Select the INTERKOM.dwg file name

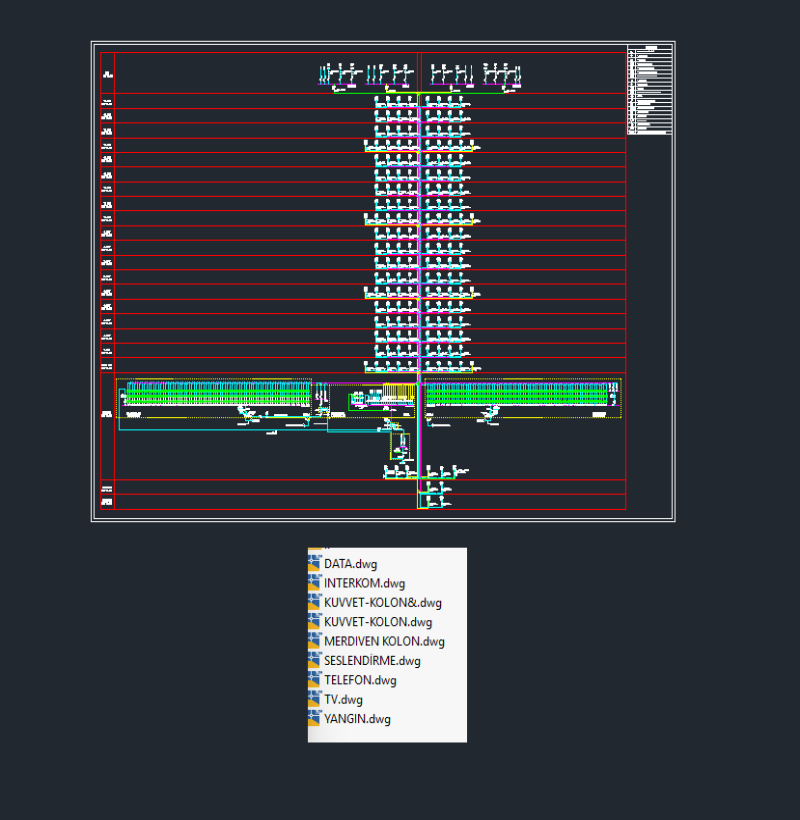point(363,583)
